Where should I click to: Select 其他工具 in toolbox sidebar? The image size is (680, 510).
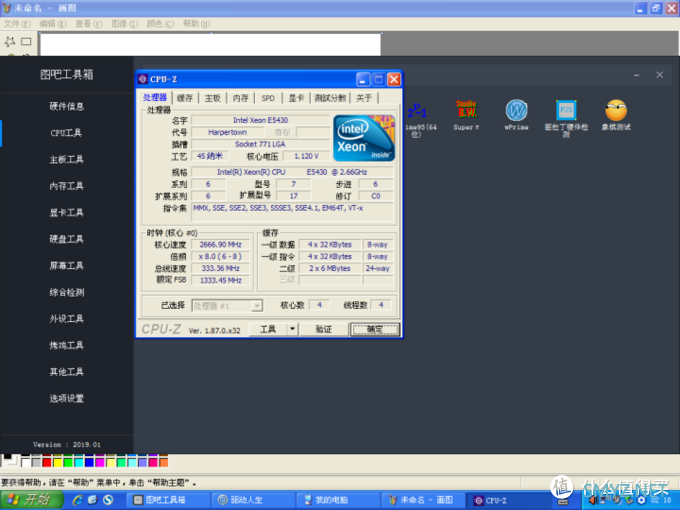(x=66, y=372)
